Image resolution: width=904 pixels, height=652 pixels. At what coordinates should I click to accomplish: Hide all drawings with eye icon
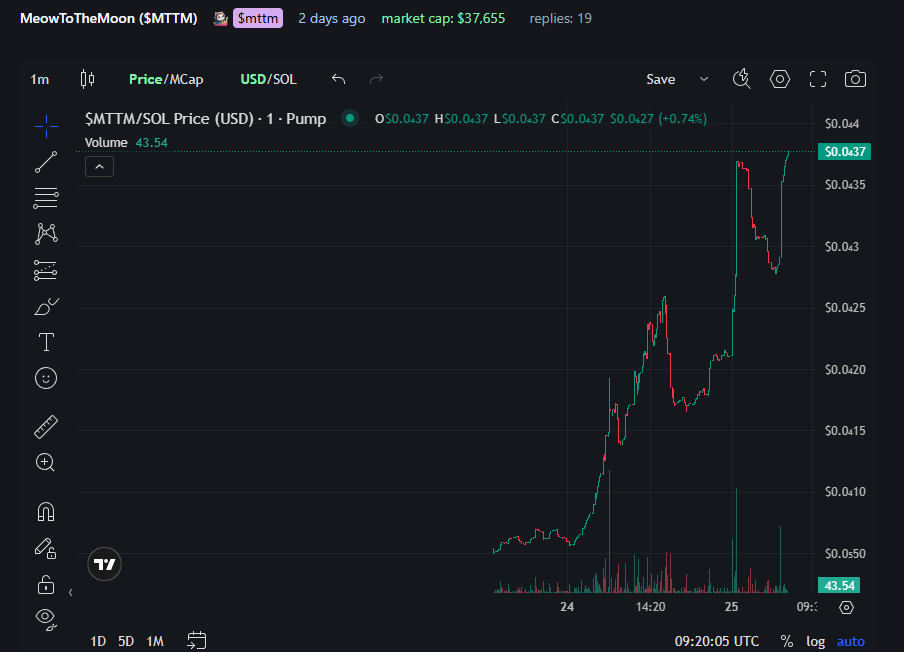tap(46, 619)
